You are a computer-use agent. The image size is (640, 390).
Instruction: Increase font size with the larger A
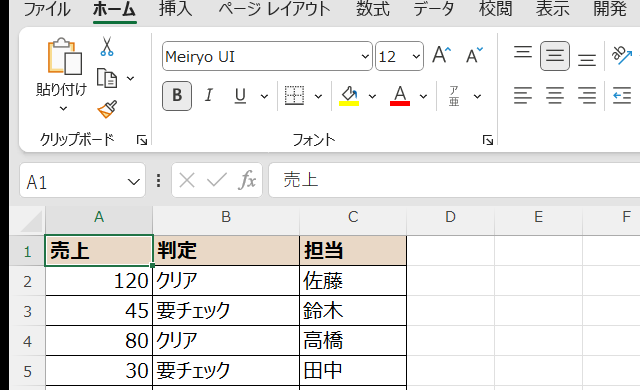click(441, 55)
